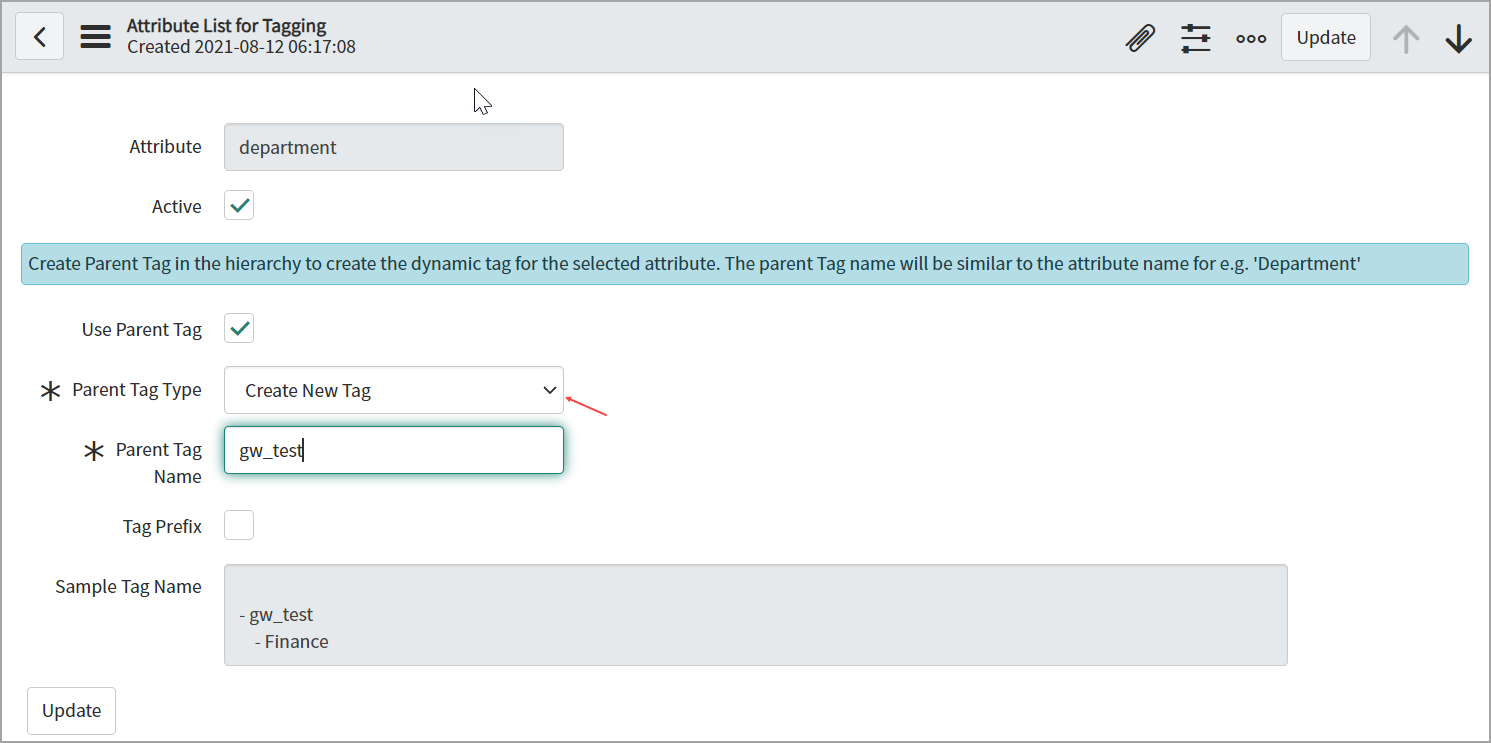Click the up arrow to view previous record
The image size is (1491, 743).
1406,37
